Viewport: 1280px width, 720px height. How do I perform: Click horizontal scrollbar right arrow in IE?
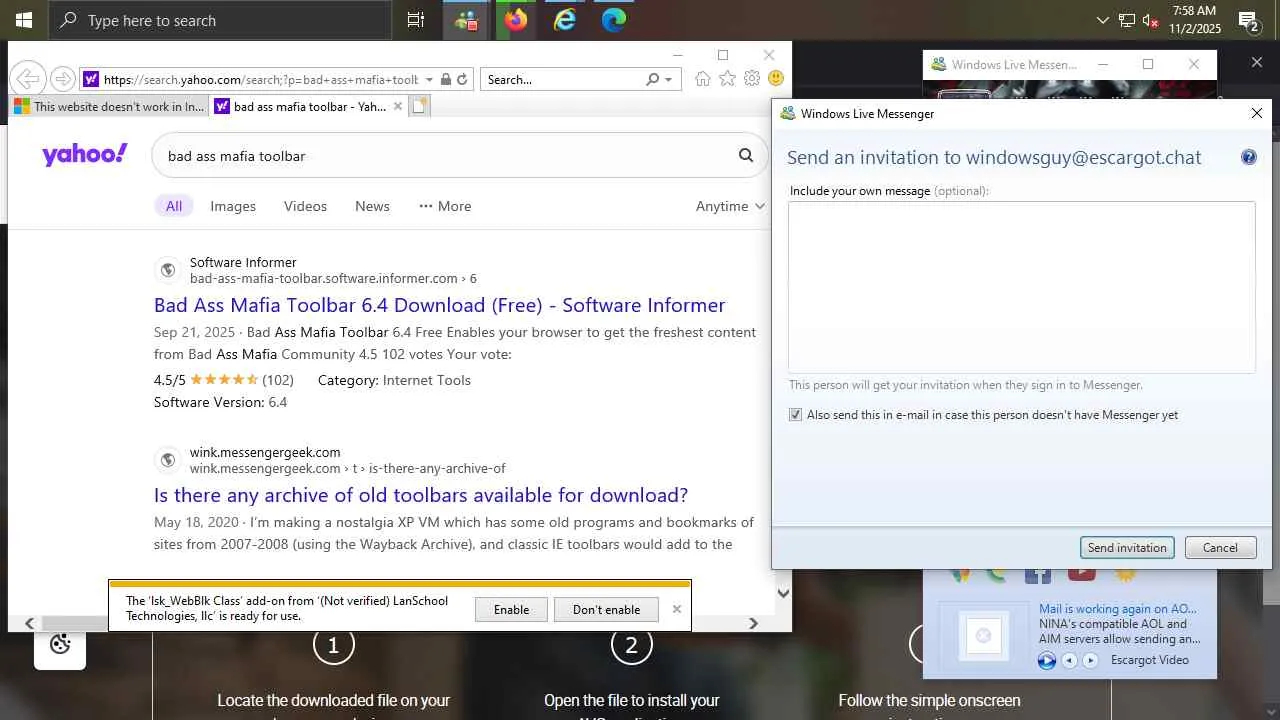(753, 623)
